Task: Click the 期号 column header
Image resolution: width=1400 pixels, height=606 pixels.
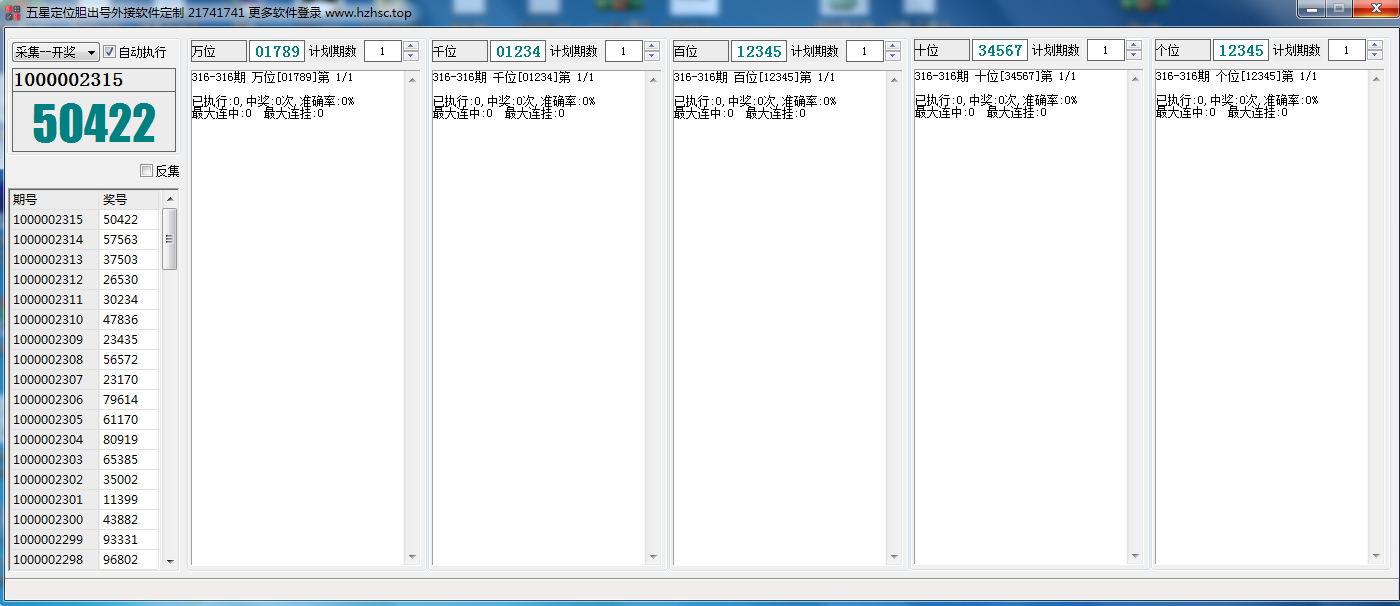Action: pos(54,199)
